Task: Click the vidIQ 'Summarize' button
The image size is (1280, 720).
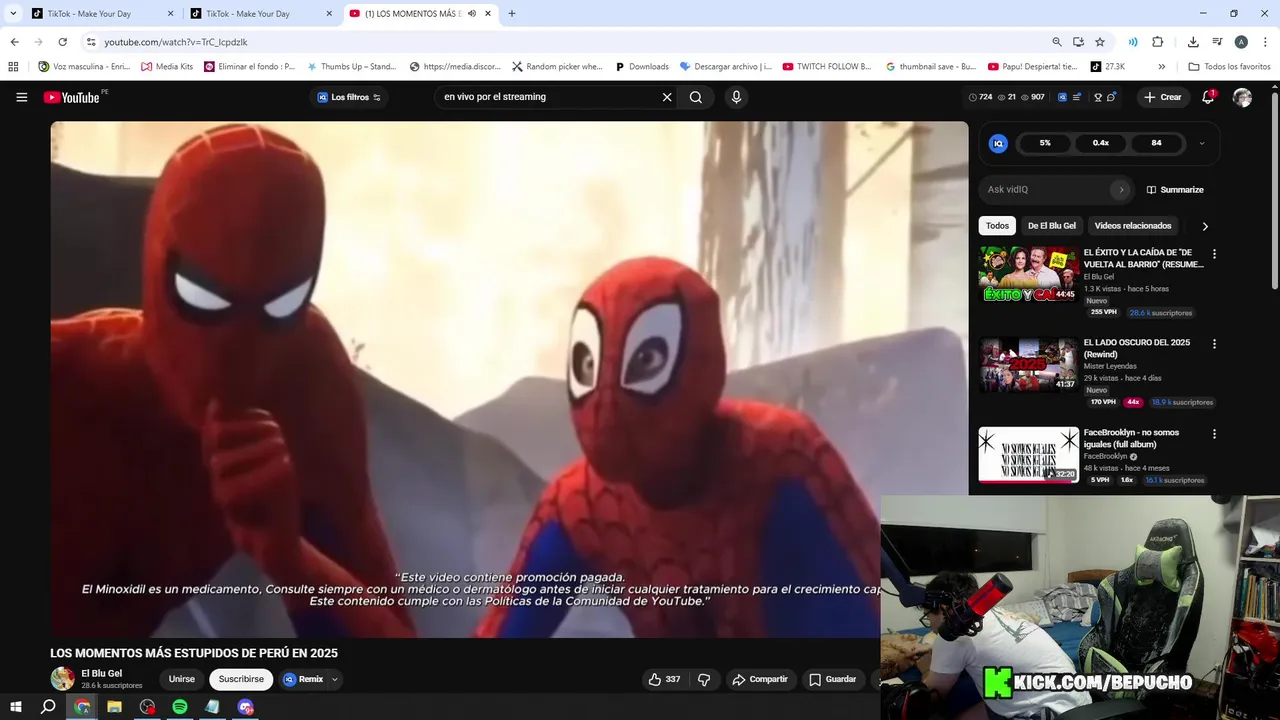Action: [1175, 190]
